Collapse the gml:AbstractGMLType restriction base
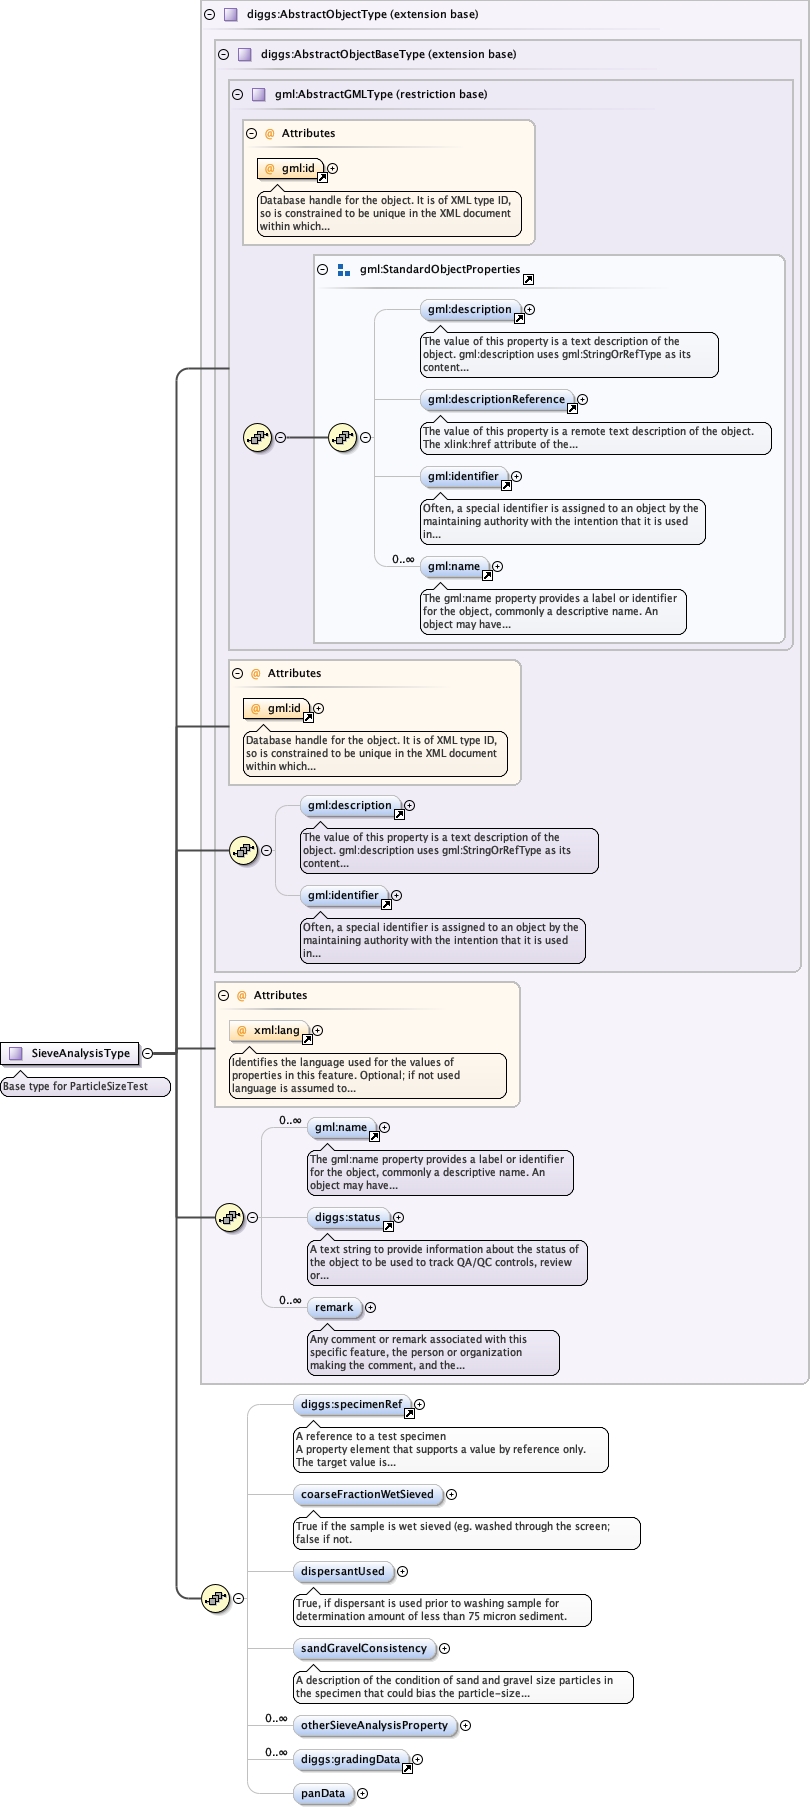811x1809 pixels. pyautogui.click(x=237, y=95)
